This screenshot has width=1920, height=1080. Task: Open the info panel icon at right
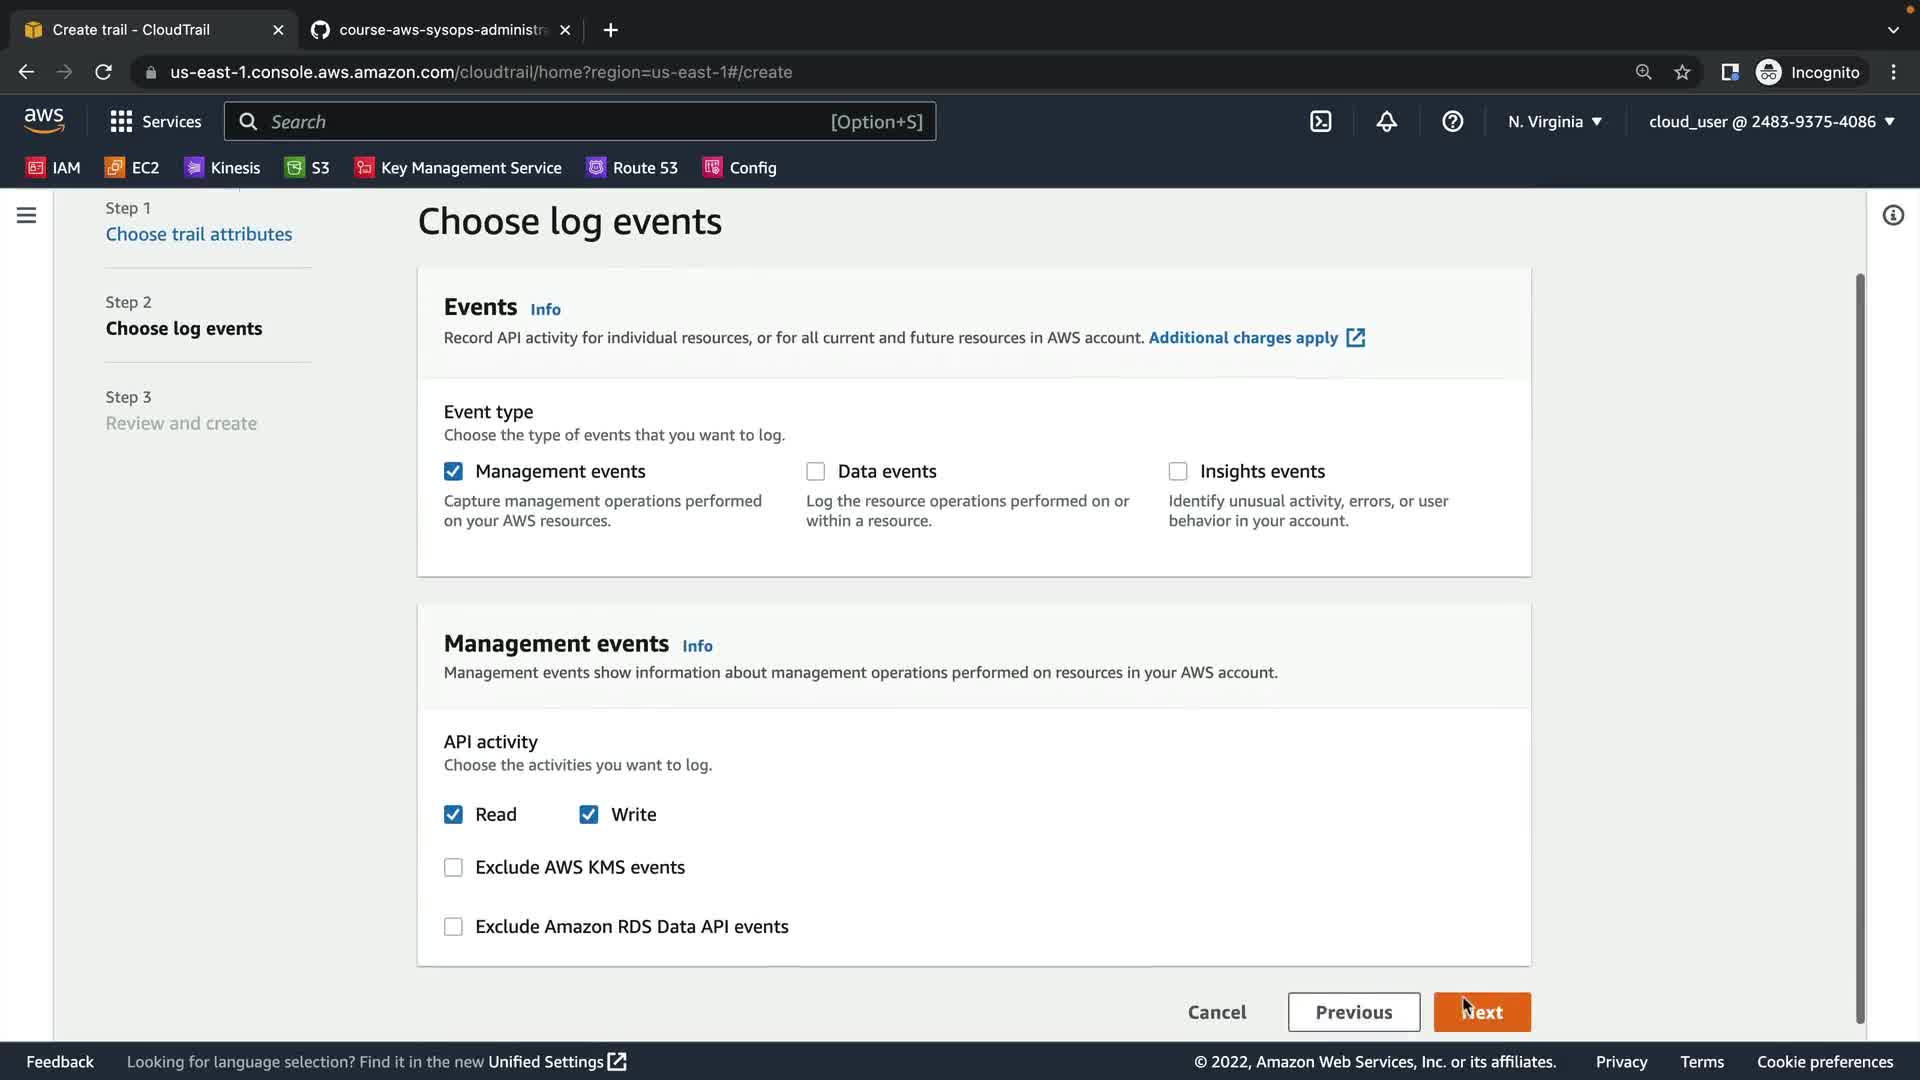(1892, 215)
